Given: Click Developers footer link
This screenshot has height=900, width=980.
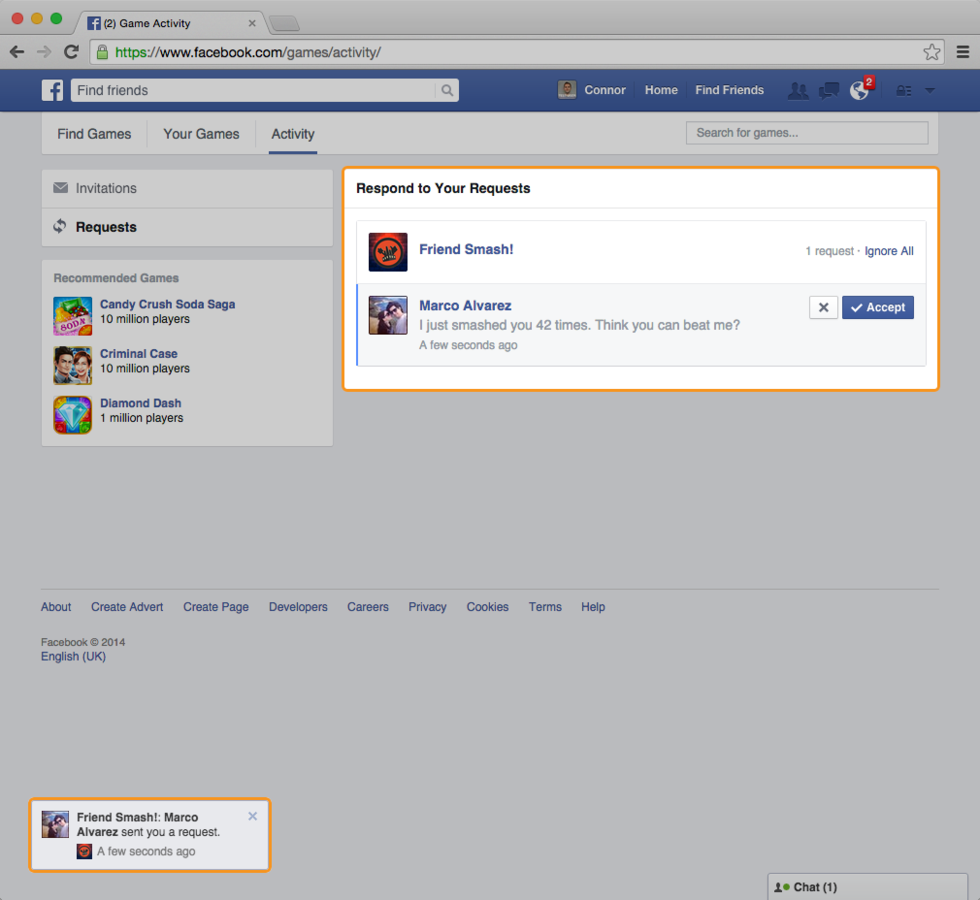Looking at the screenshot, I should tap(298, 607).
